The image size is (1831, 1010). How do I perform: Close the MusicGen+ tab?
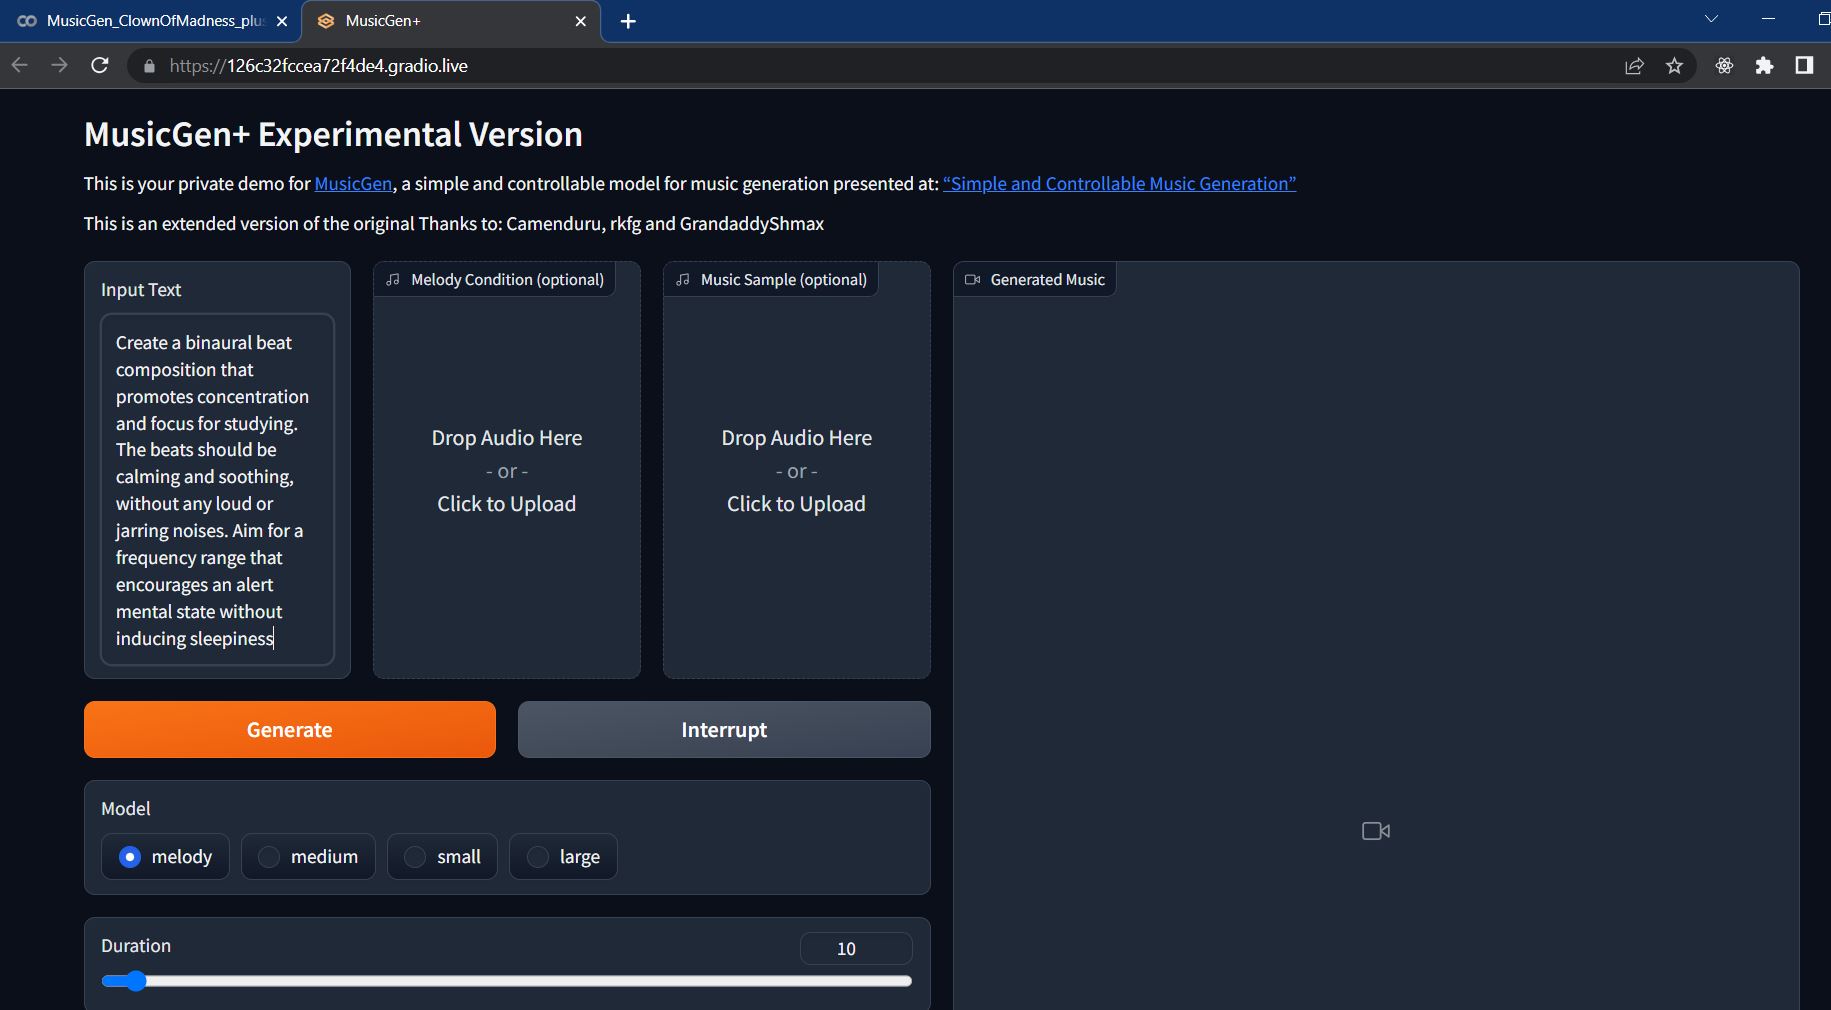(x=581, y=21)
